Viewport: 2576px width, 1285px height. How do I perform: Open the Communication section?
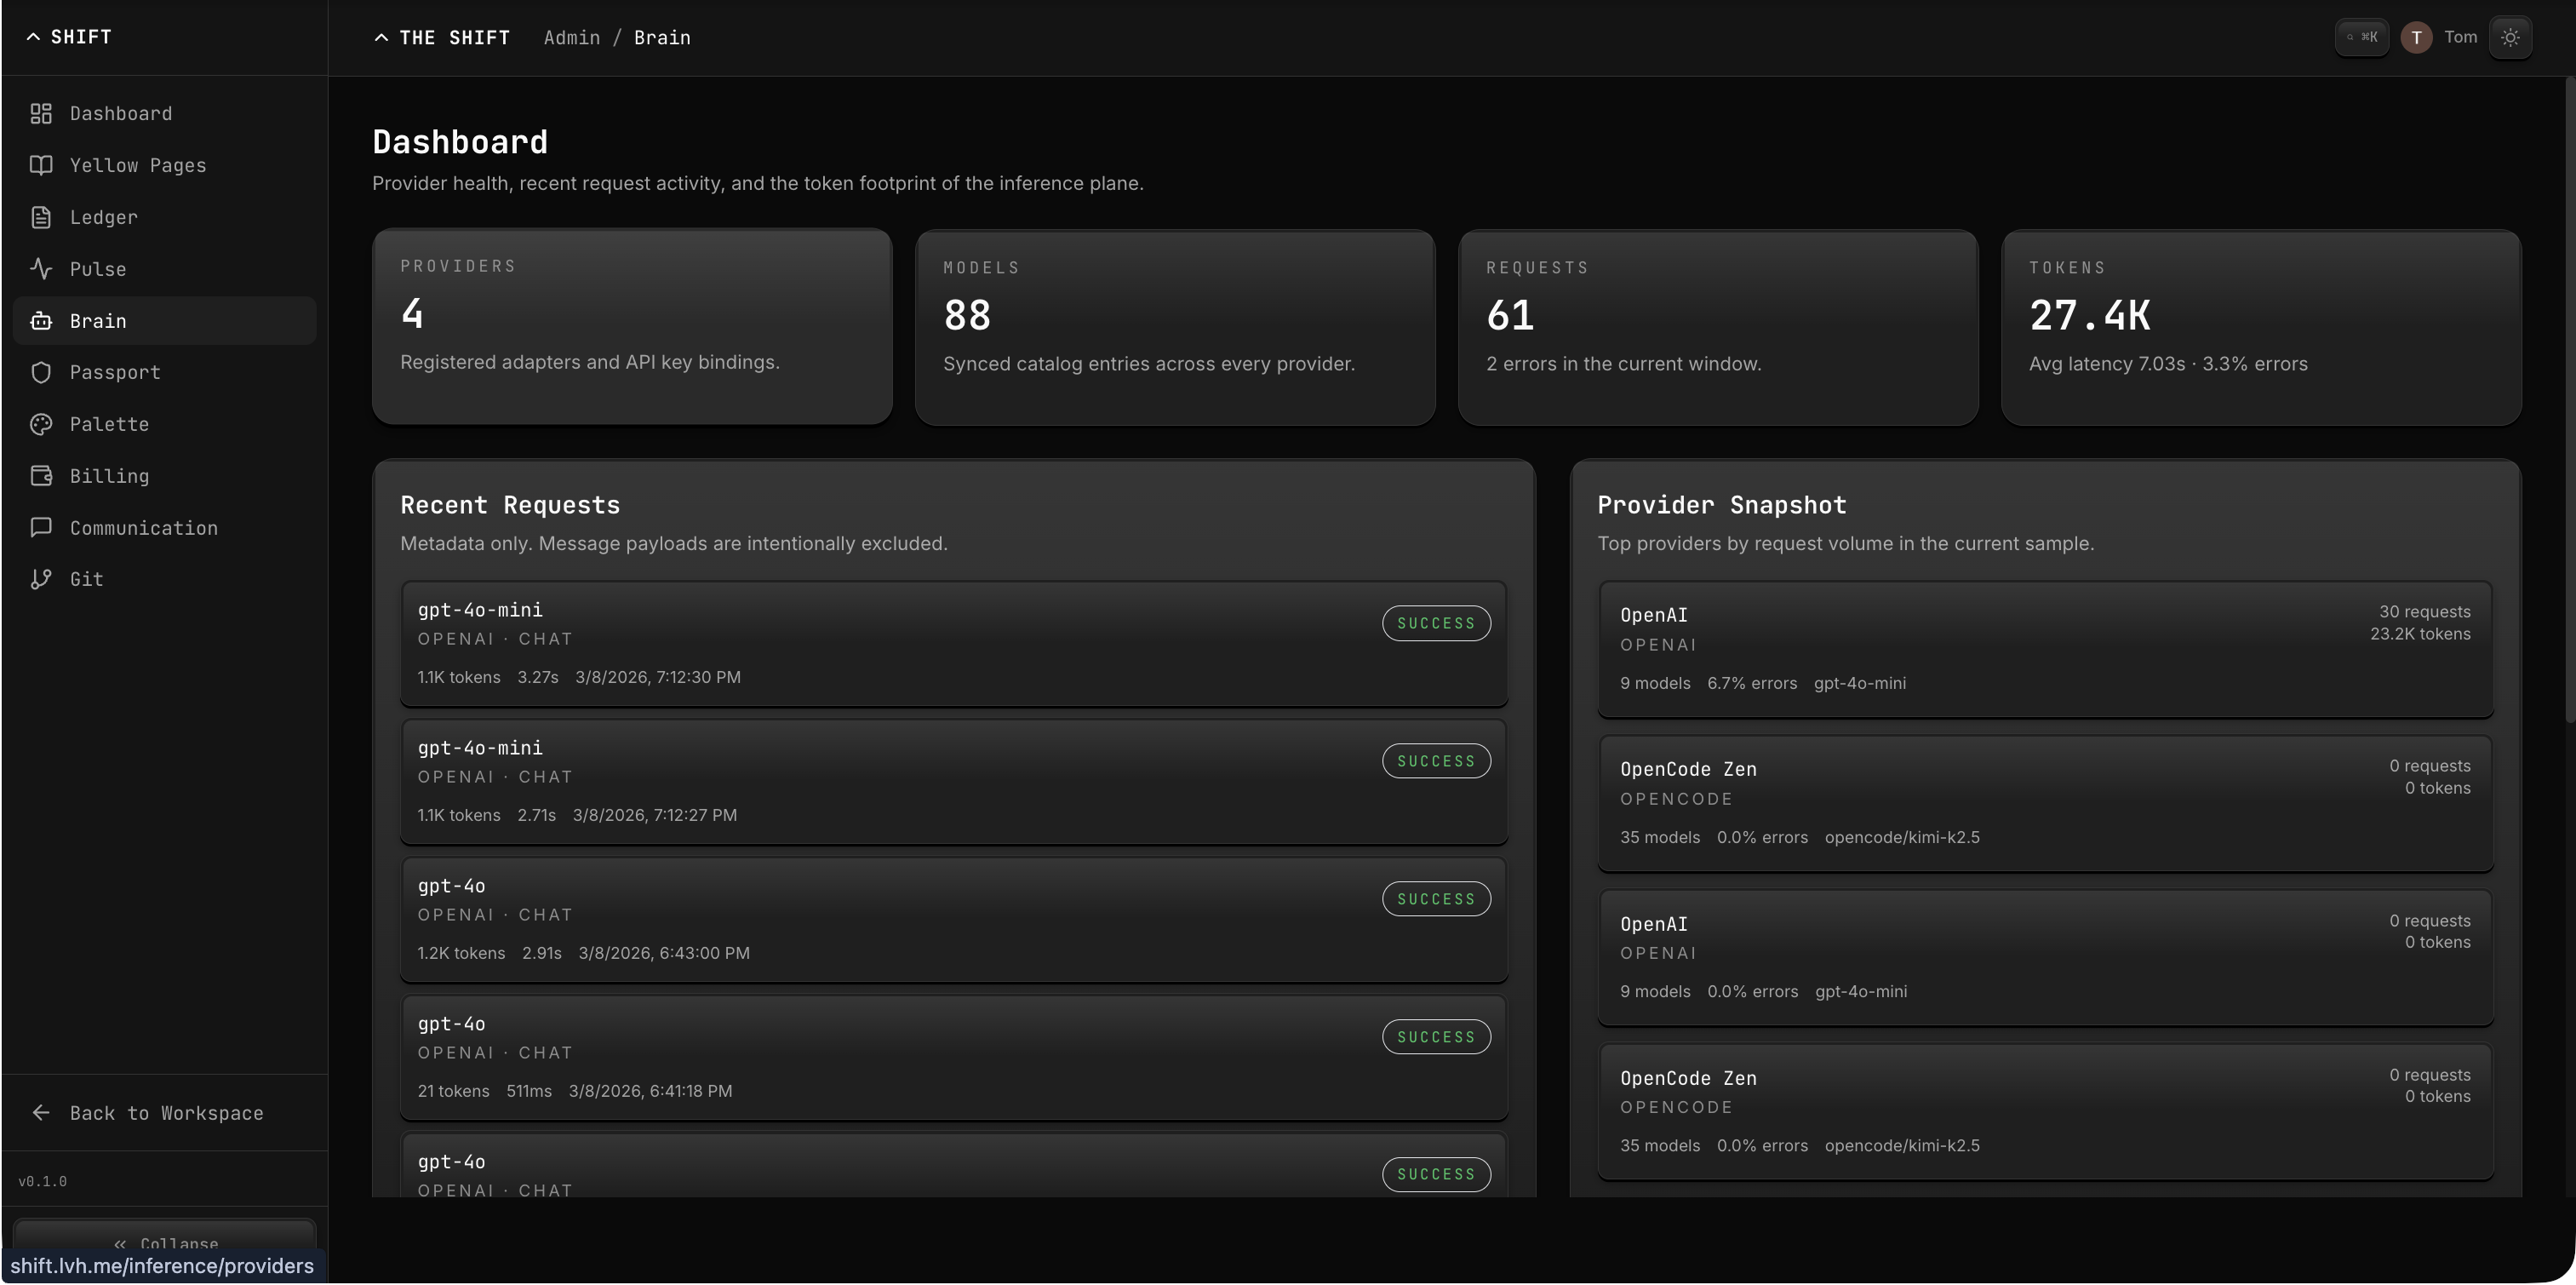pyautogui.click(x=143, y=527)
